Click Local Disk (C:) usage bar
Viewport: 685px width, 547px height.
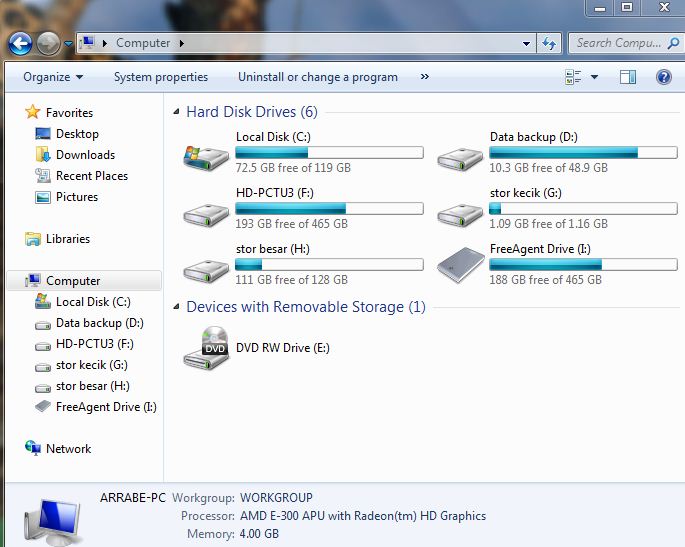(x=329, y=152)
